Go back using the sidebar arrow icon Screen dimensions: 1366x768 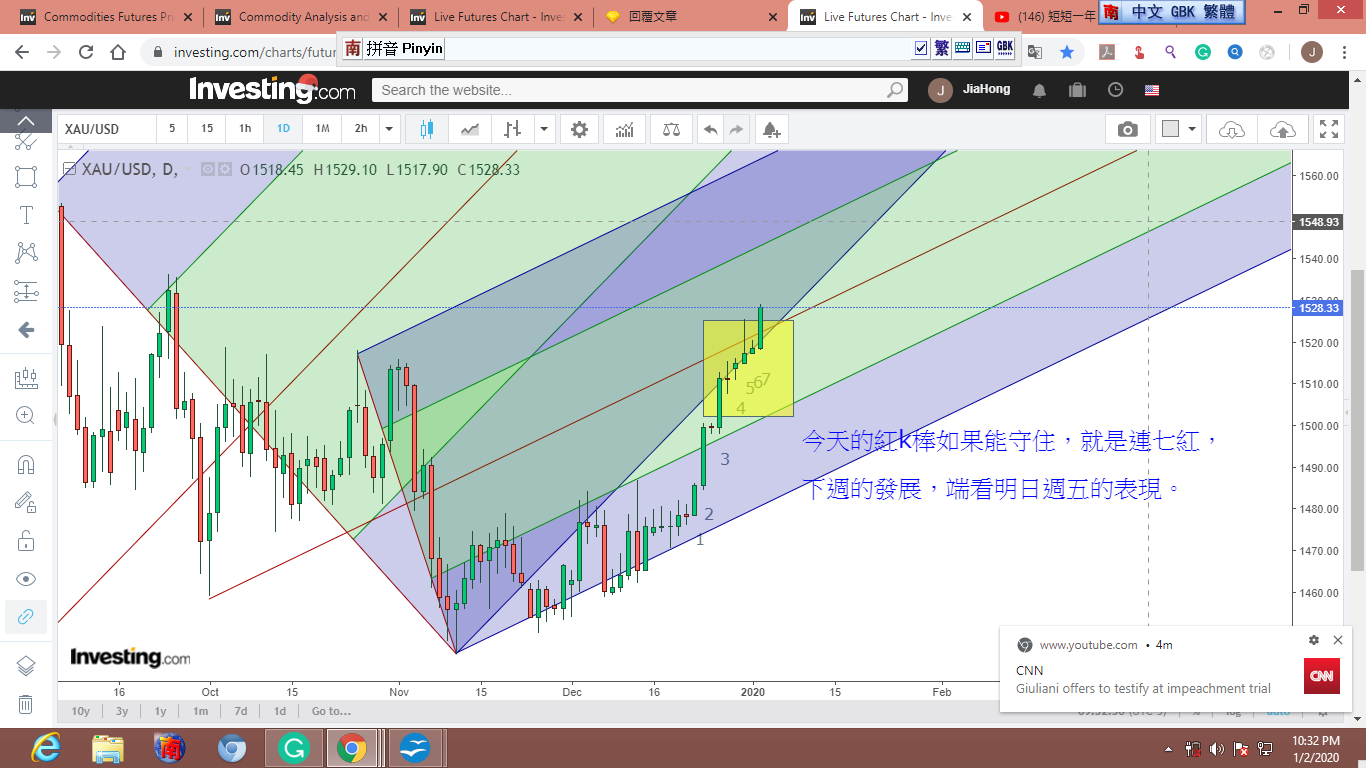pyautogui.click(x=26, y=330)
